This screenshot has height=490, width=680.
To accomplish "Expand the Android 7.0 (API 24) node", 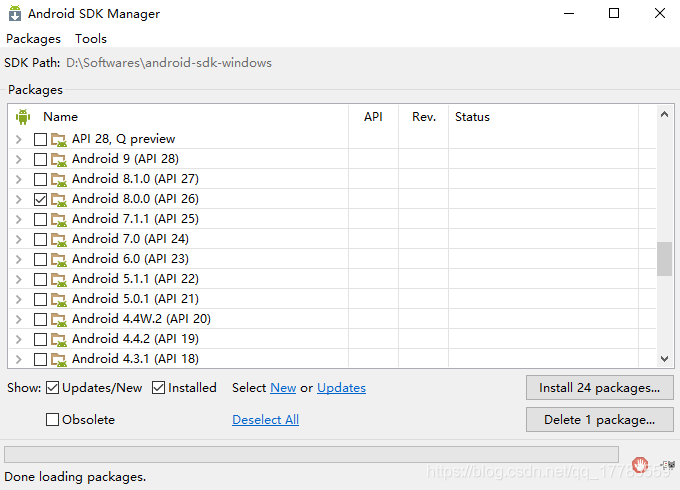I will pos(19,239).
